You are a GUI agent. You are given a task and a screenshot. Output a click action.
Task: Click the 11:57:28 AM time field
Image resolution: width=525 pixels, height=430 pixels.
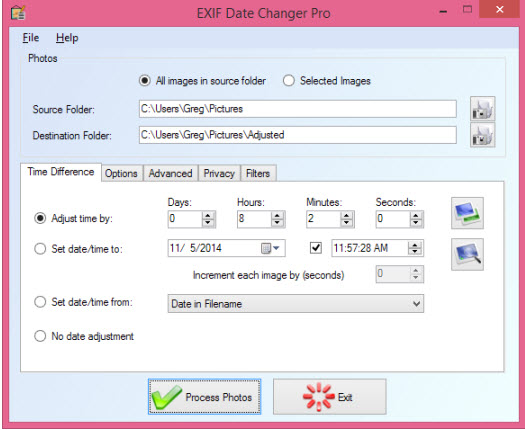(370, 248)
